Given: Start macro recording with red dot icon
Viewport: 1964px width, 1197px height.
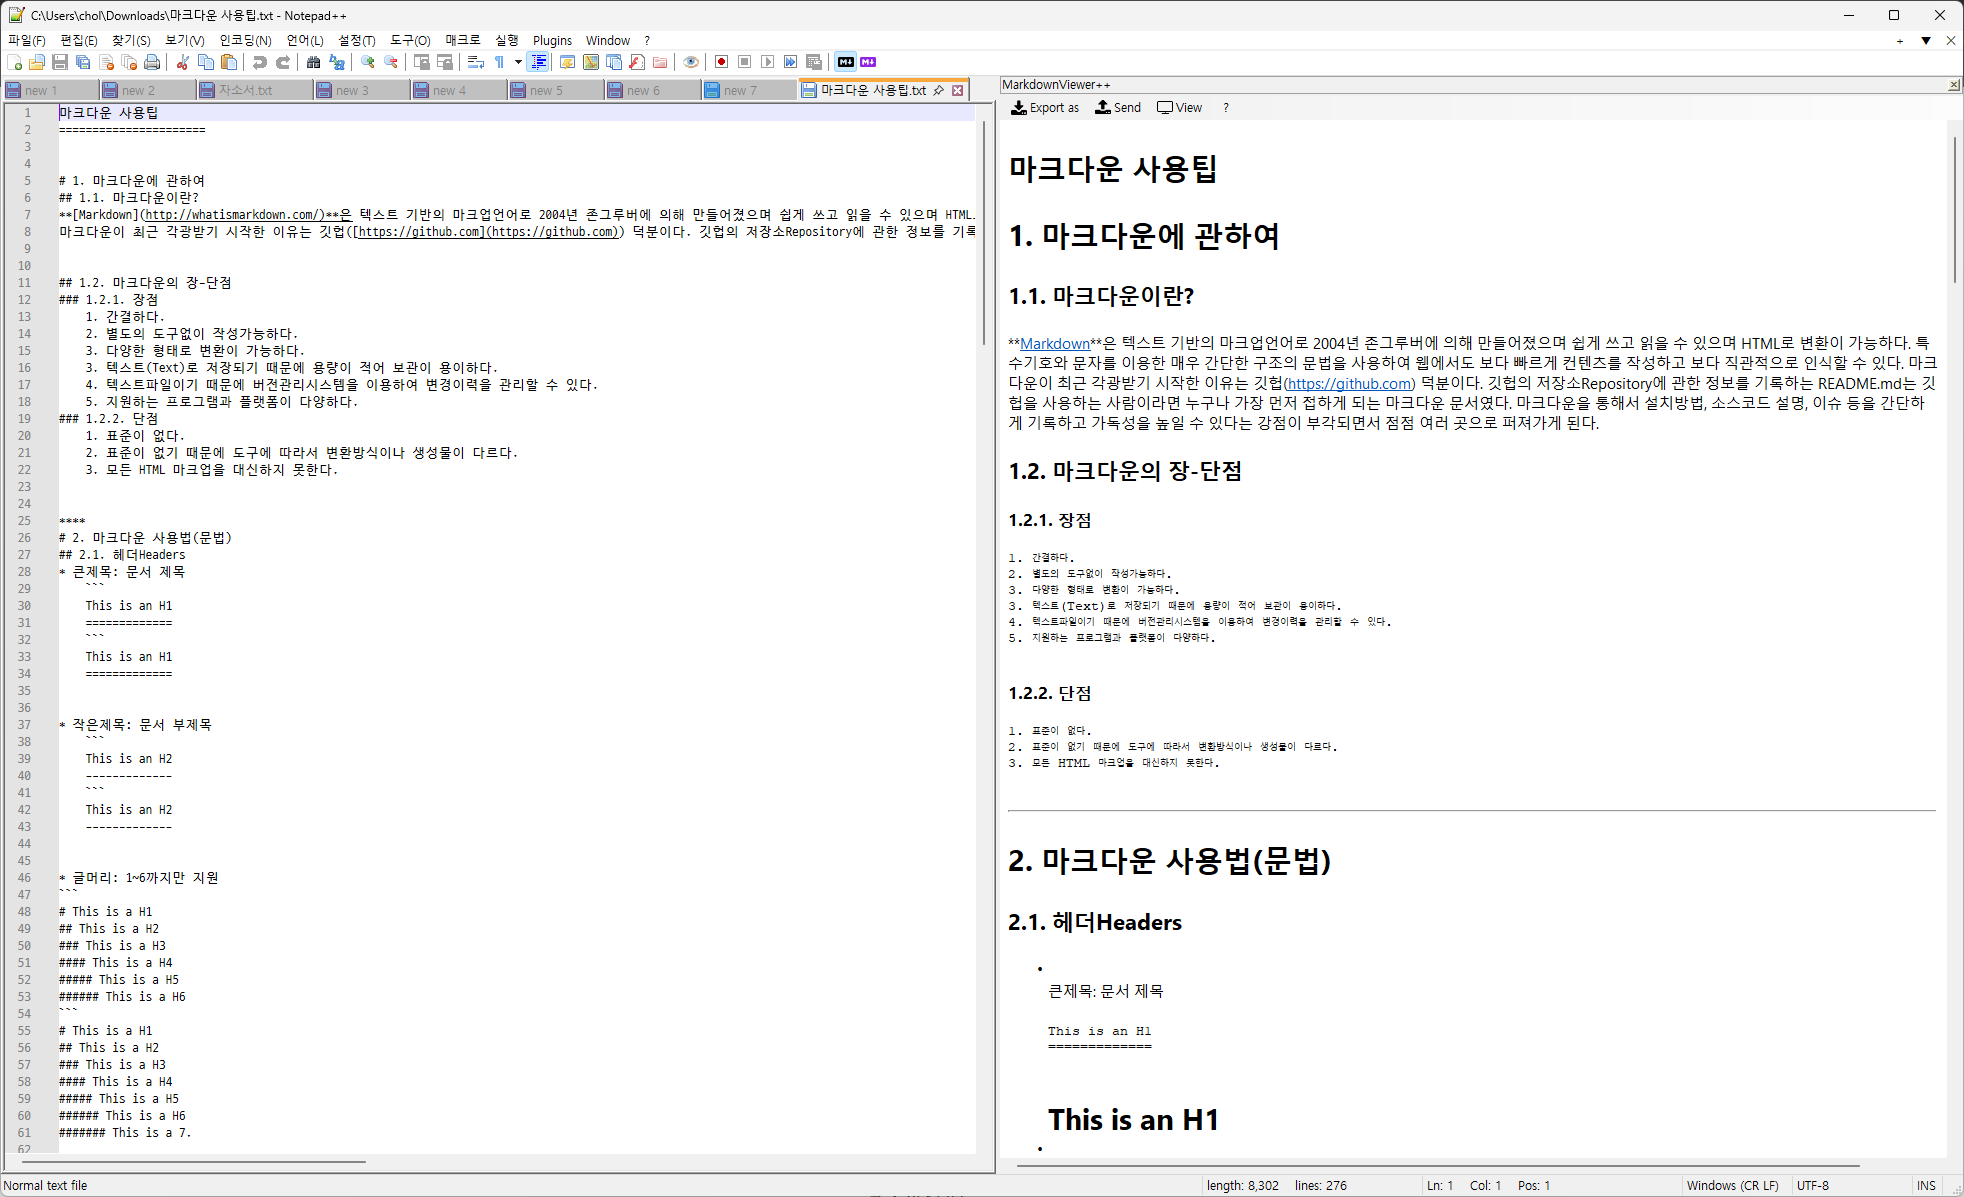Looking at the screenshot, I should (x=721, y=62).
